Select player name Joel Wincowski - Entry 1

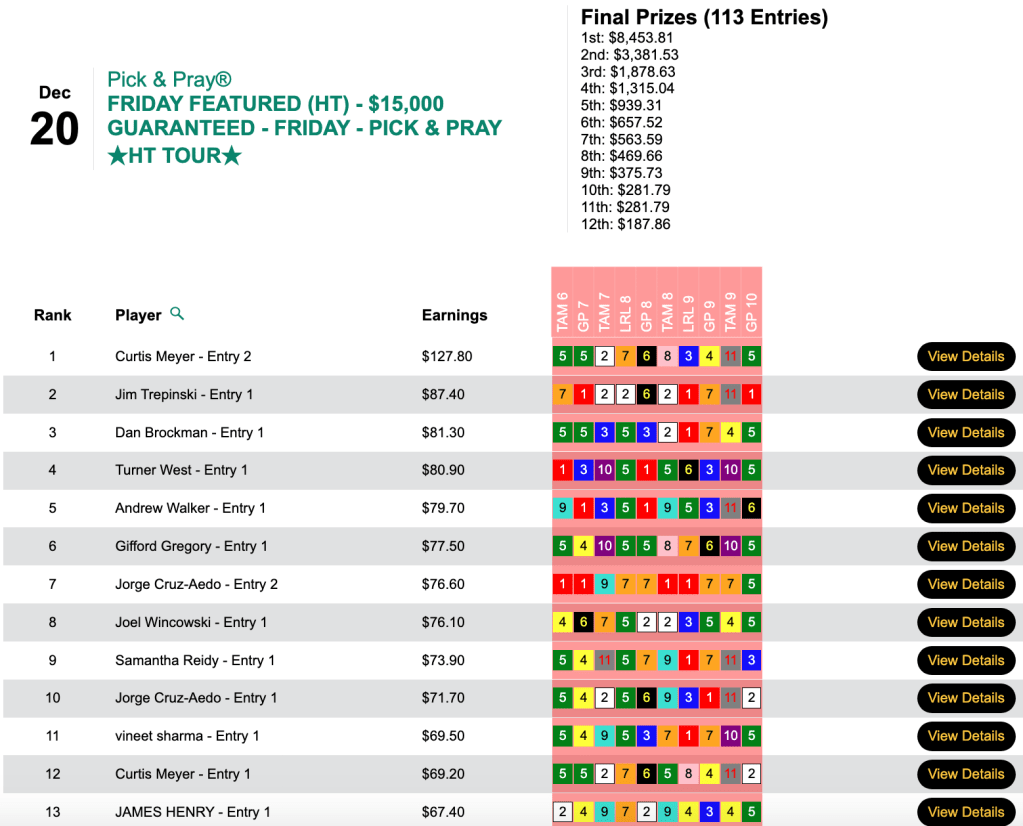coord(191,622)
